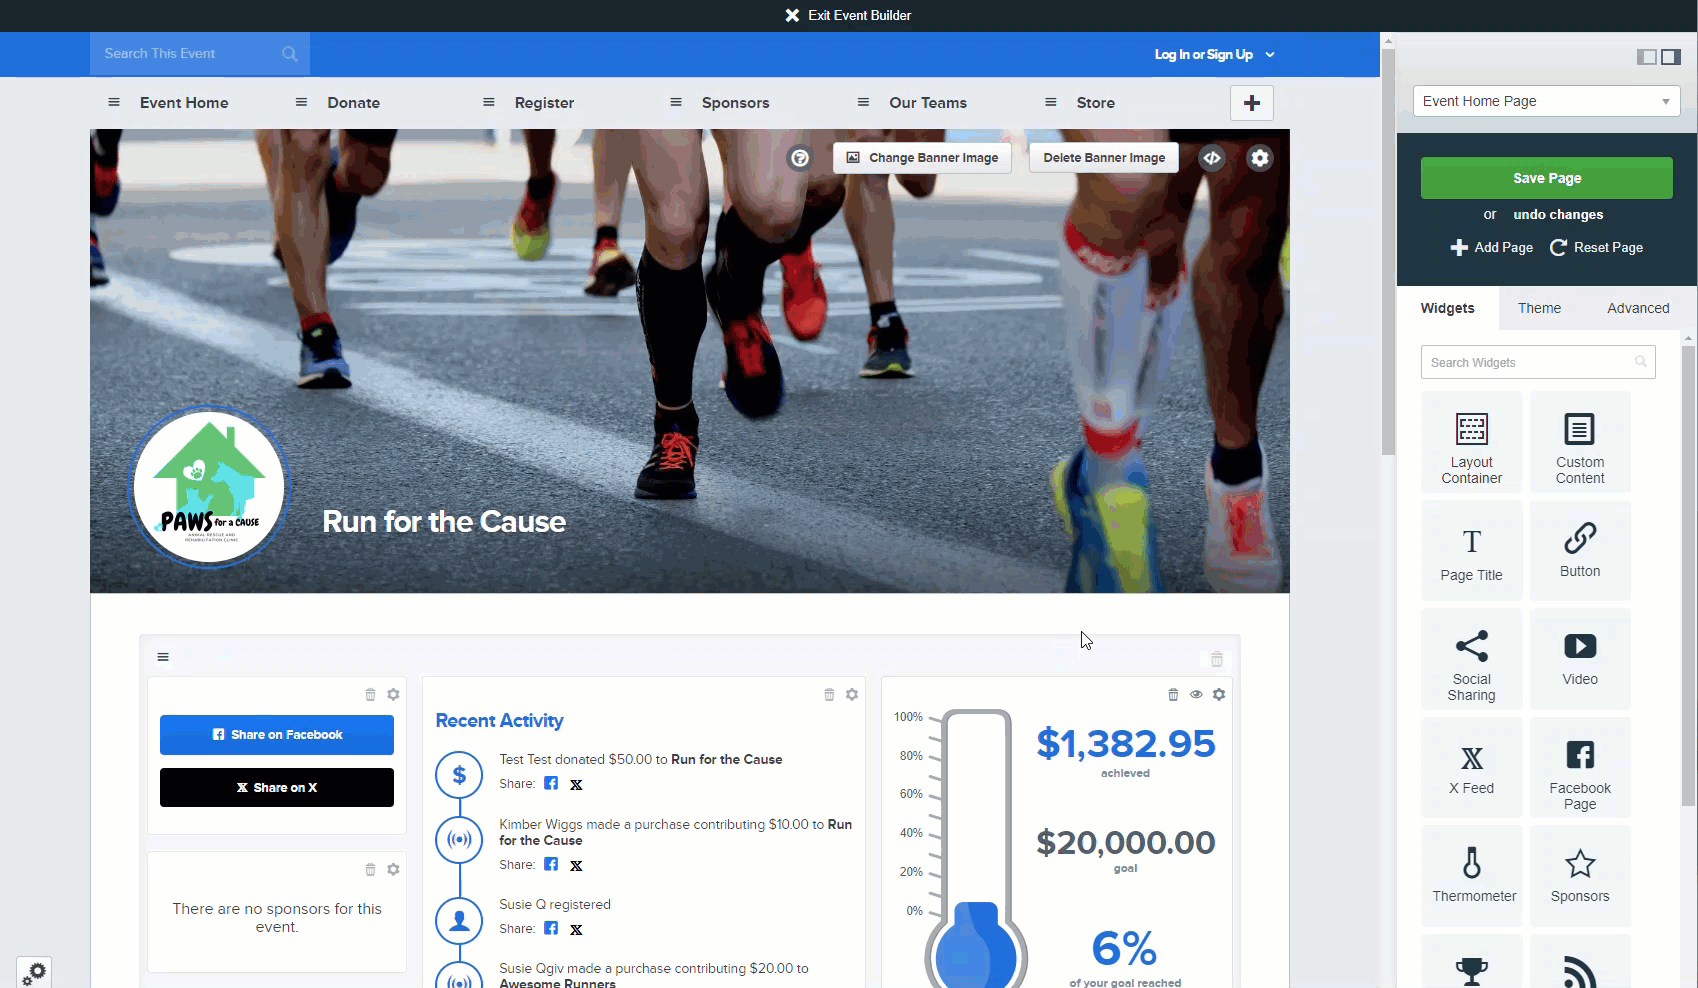Select the Sponsors star widget
This screenshot has height=988, width=1698.
pos(1580,876)
